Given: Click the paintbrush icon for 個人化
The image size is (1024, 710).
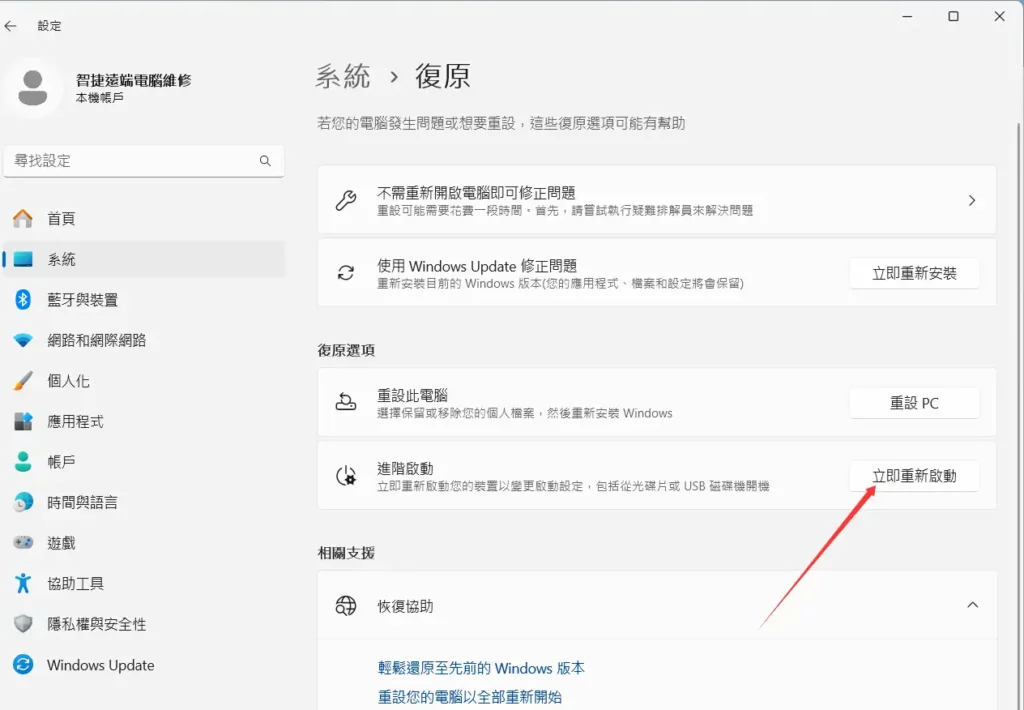Looking at the screenshot, I should pos(23,381).
